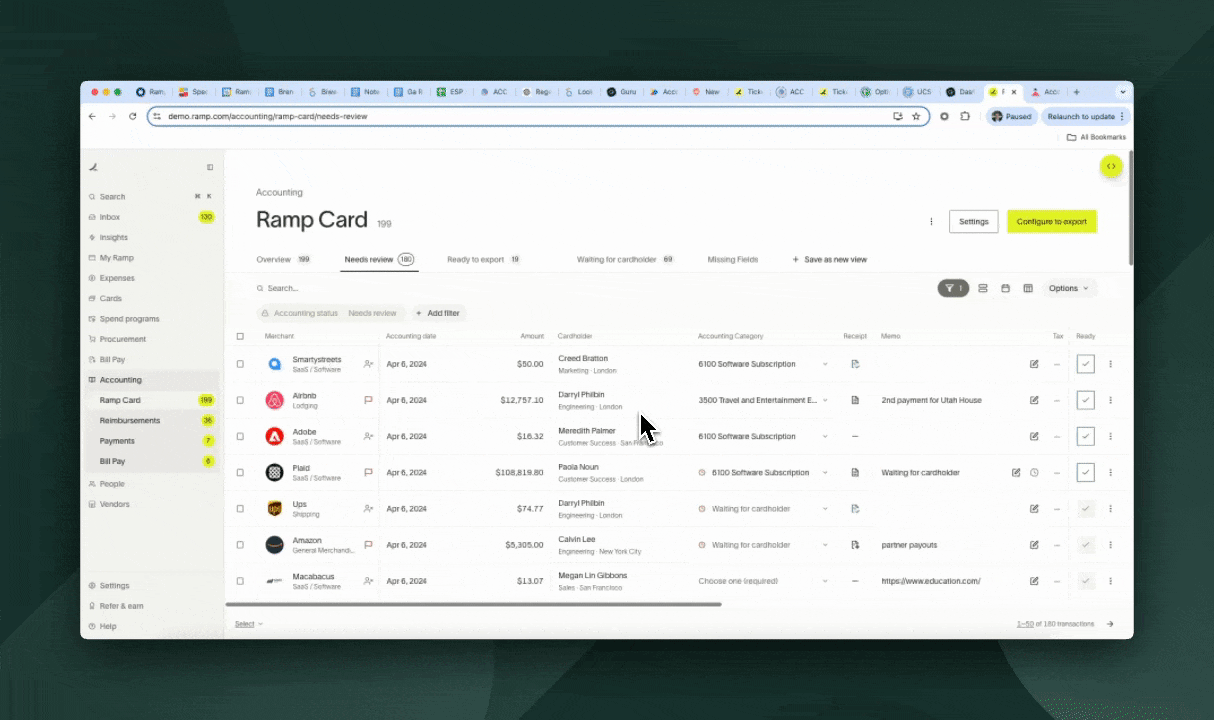The image size is (1214, 720).
Task: Edit the memo for Ups row
Action: coord(1034,508)
